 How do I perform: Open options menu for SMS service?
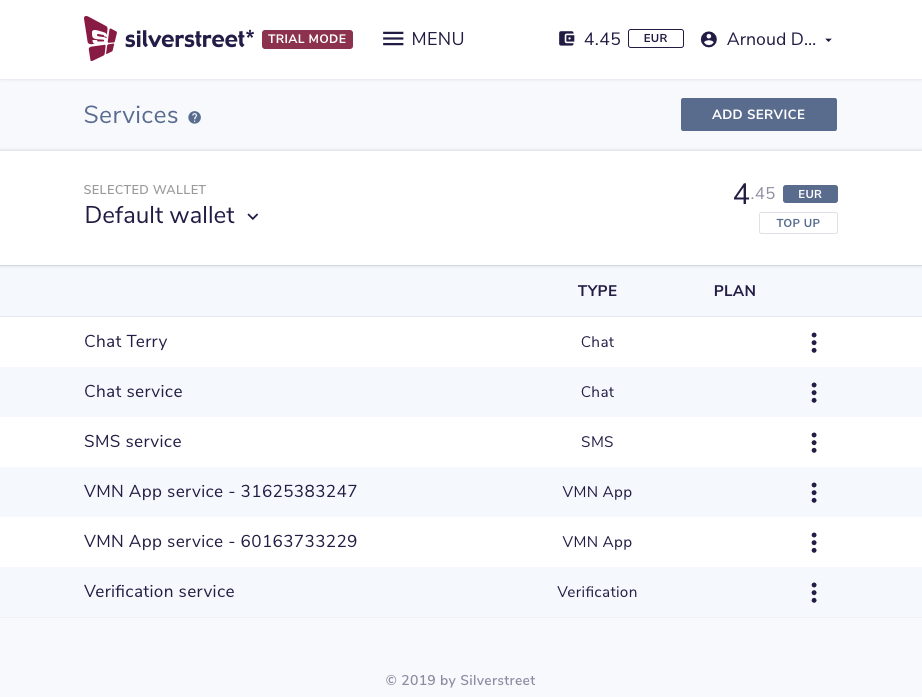point(814,442)
